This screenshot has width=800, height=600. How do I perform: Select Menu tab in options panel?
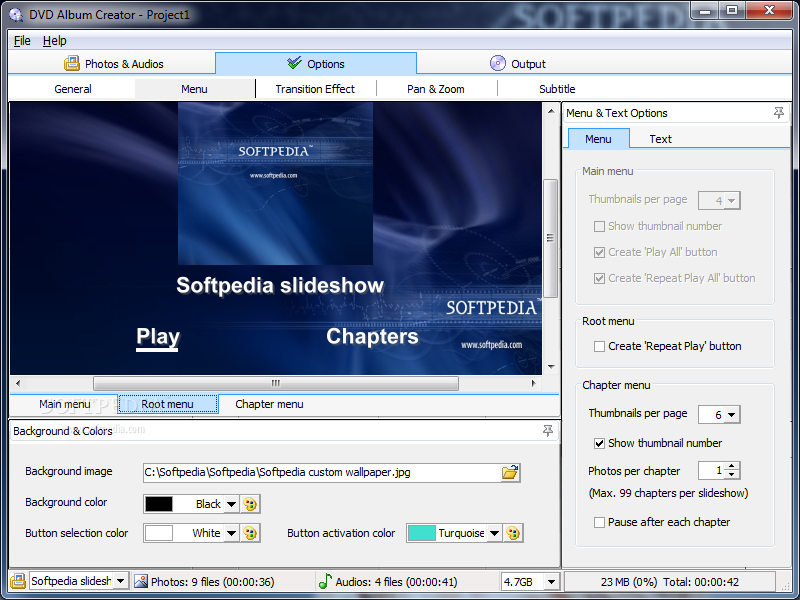coord(598,139)
